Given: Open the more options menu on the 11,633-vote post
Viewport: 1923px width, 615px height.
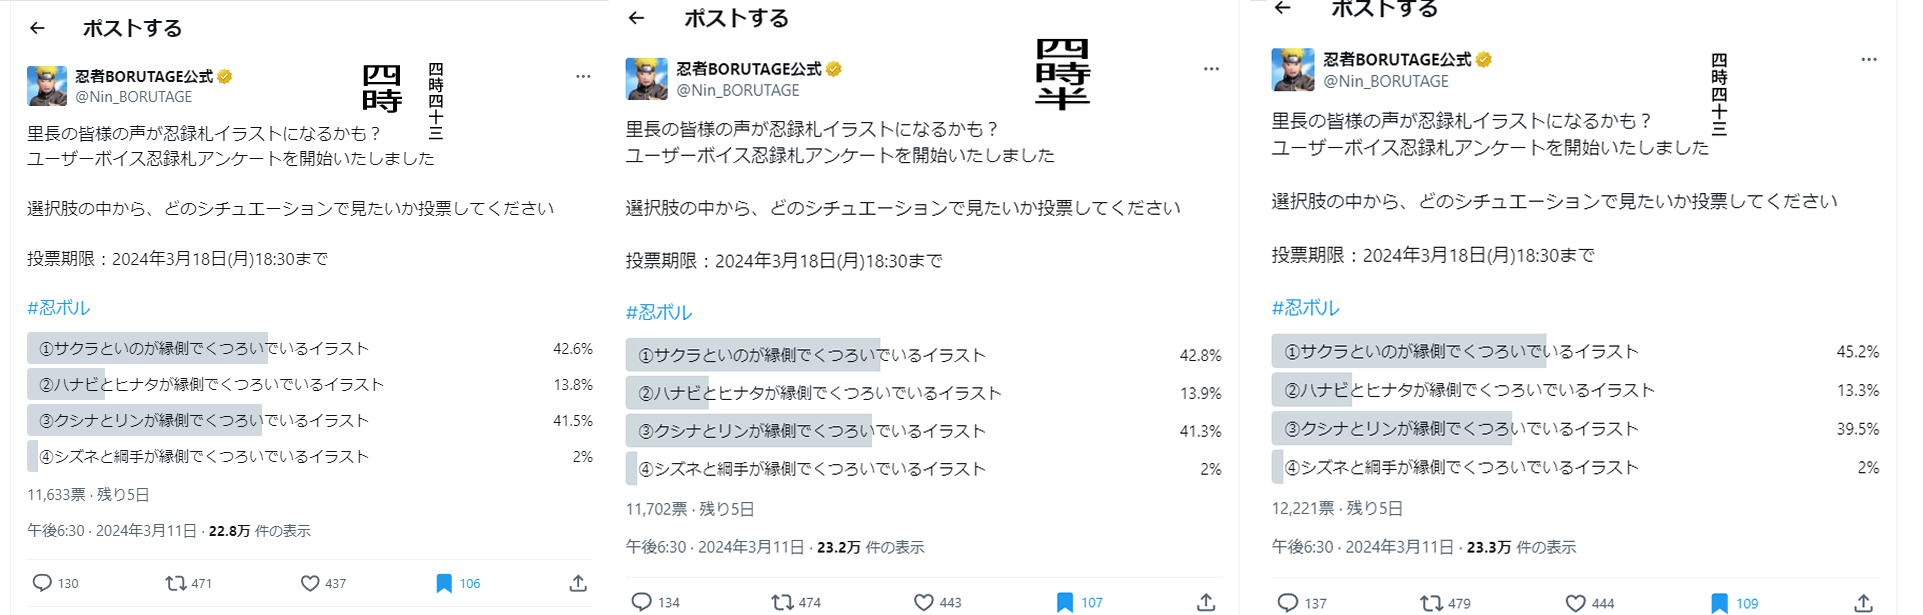Looking at the screenshot, I should [583, 76].
